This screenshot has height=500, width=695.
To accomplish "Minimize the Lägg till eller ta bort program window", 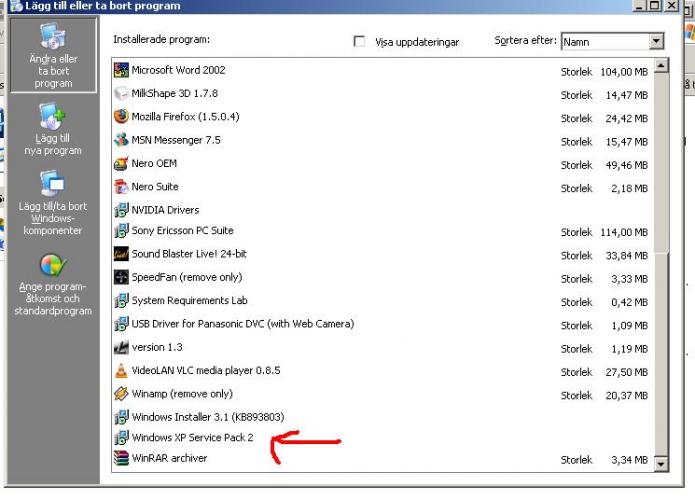I will [640, 6].
